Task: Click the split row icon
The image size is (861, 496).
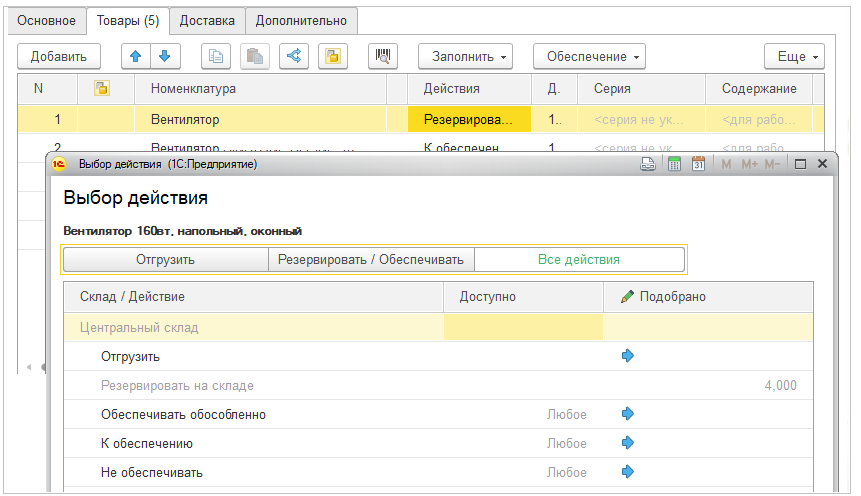Action: [294, 57]
